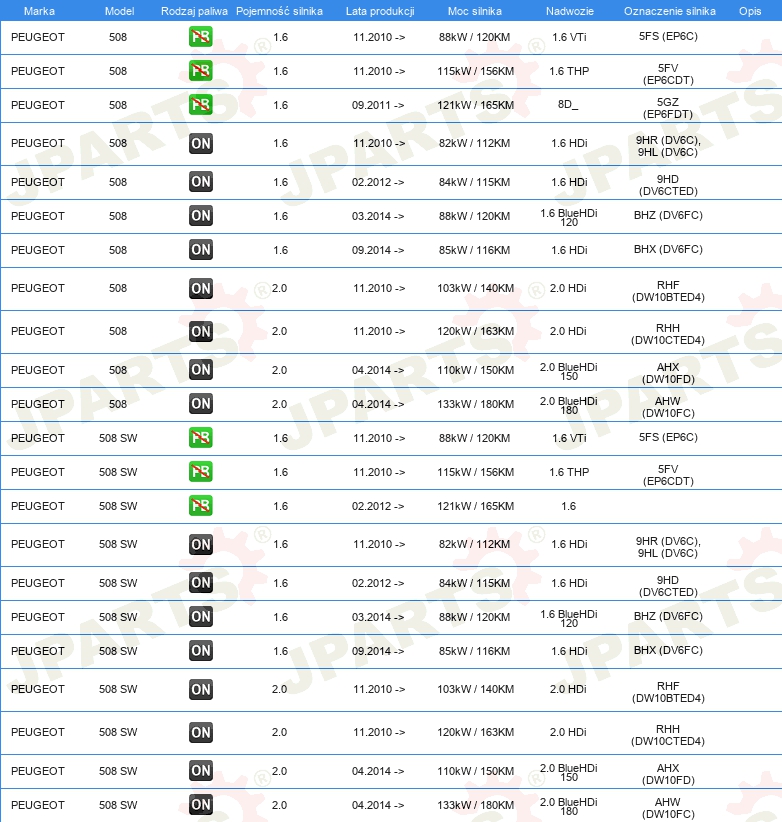Click the ON diesel icon in the 508 RHH (DW10CTED4) row

[x=201, y=331]
